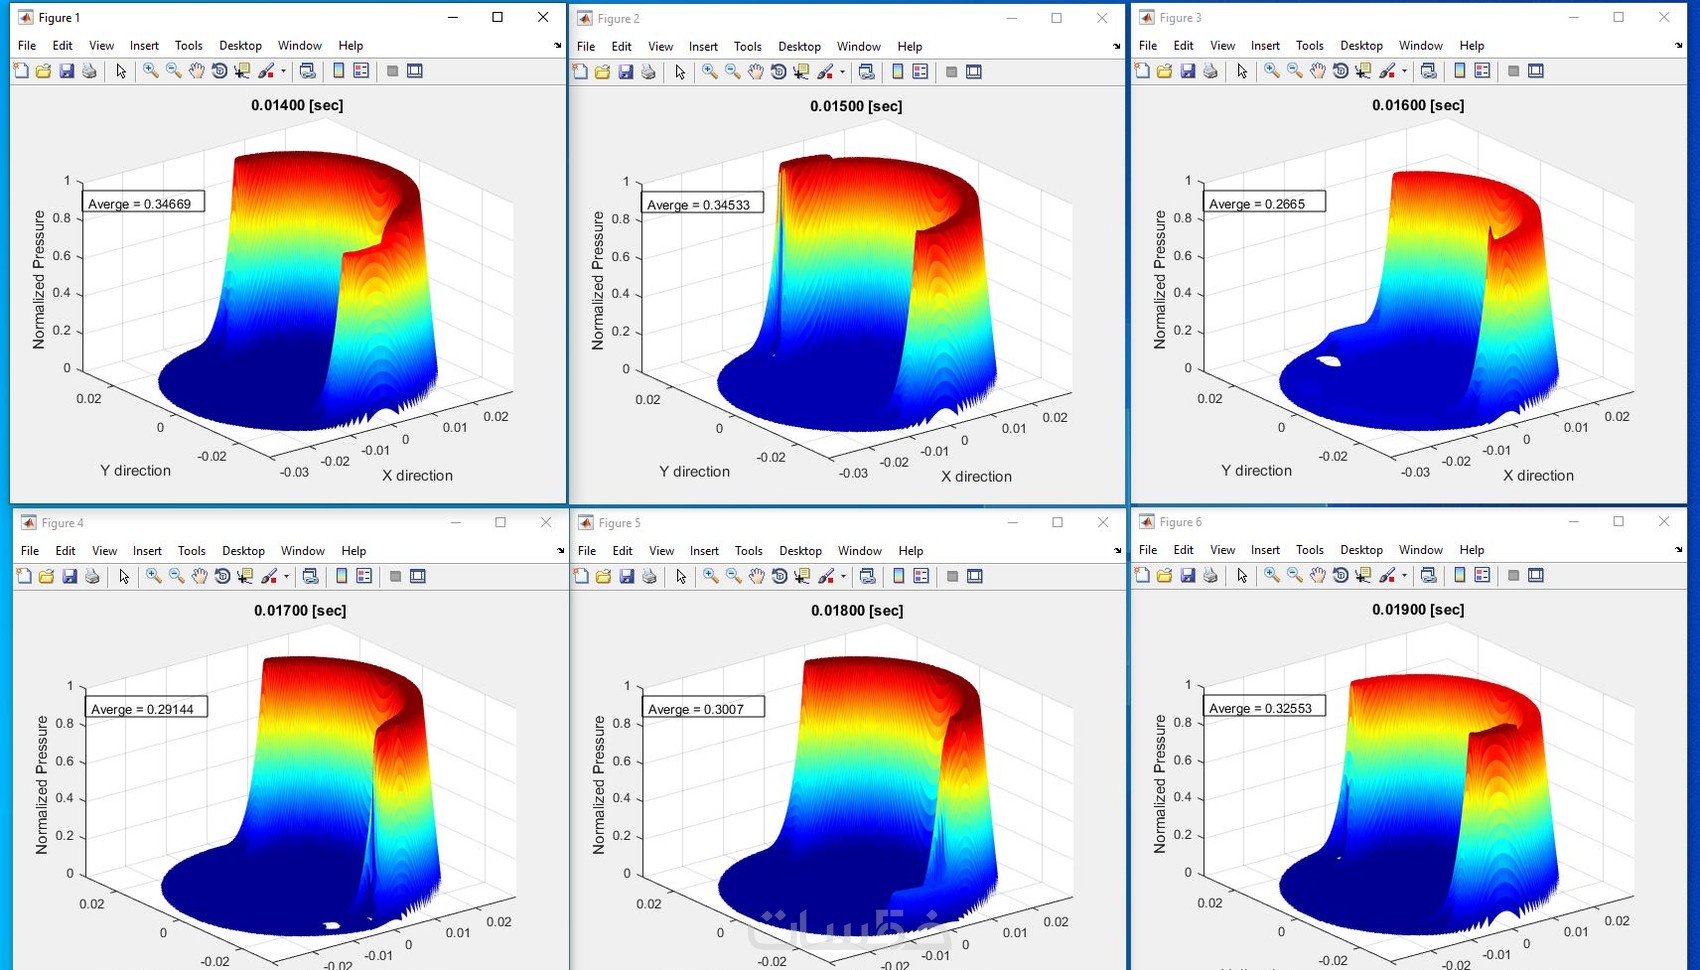Enable the Edit Plot arrow tool in Figure 6
The height and width of the screenshot is (970, 1700).
click(1241, 575)
